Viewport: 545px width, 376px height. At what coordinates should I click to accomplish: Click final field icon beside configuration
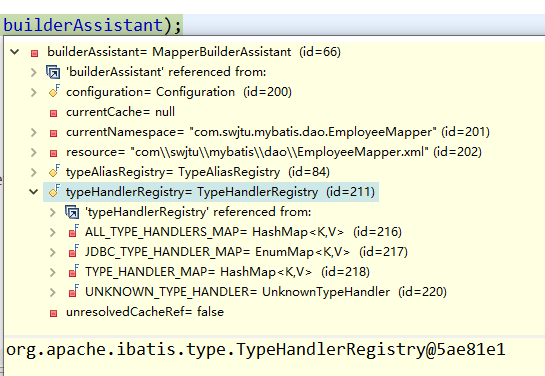point(54,91)
